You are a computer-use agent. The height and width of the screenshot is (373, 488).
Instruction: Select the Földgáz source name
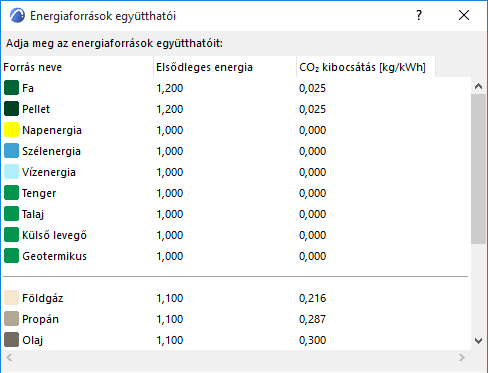tap(43, 298)
